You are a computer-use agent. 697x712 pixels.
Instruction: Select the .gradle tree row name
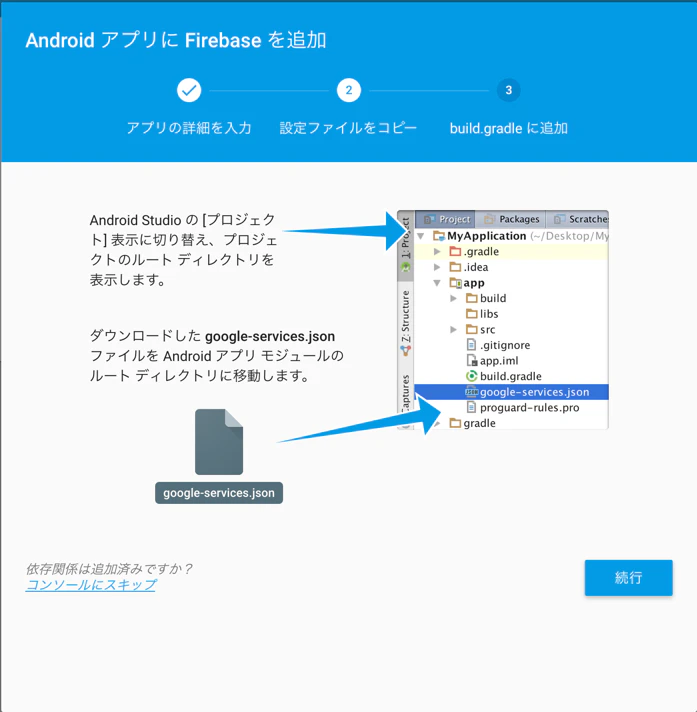pos(481,252)
